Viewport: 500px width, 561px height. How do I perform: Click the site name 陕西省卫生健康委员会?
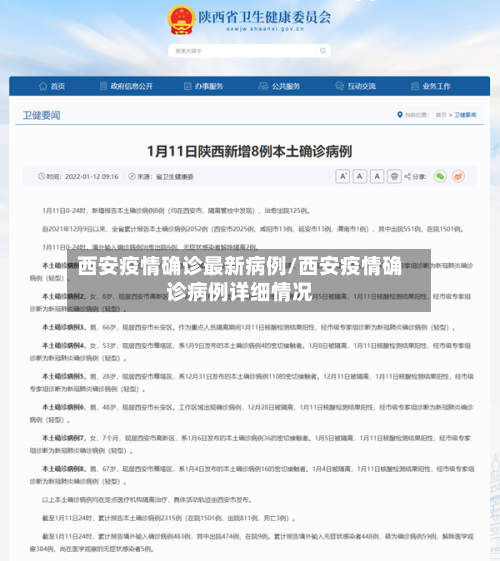tap(265, 17)
